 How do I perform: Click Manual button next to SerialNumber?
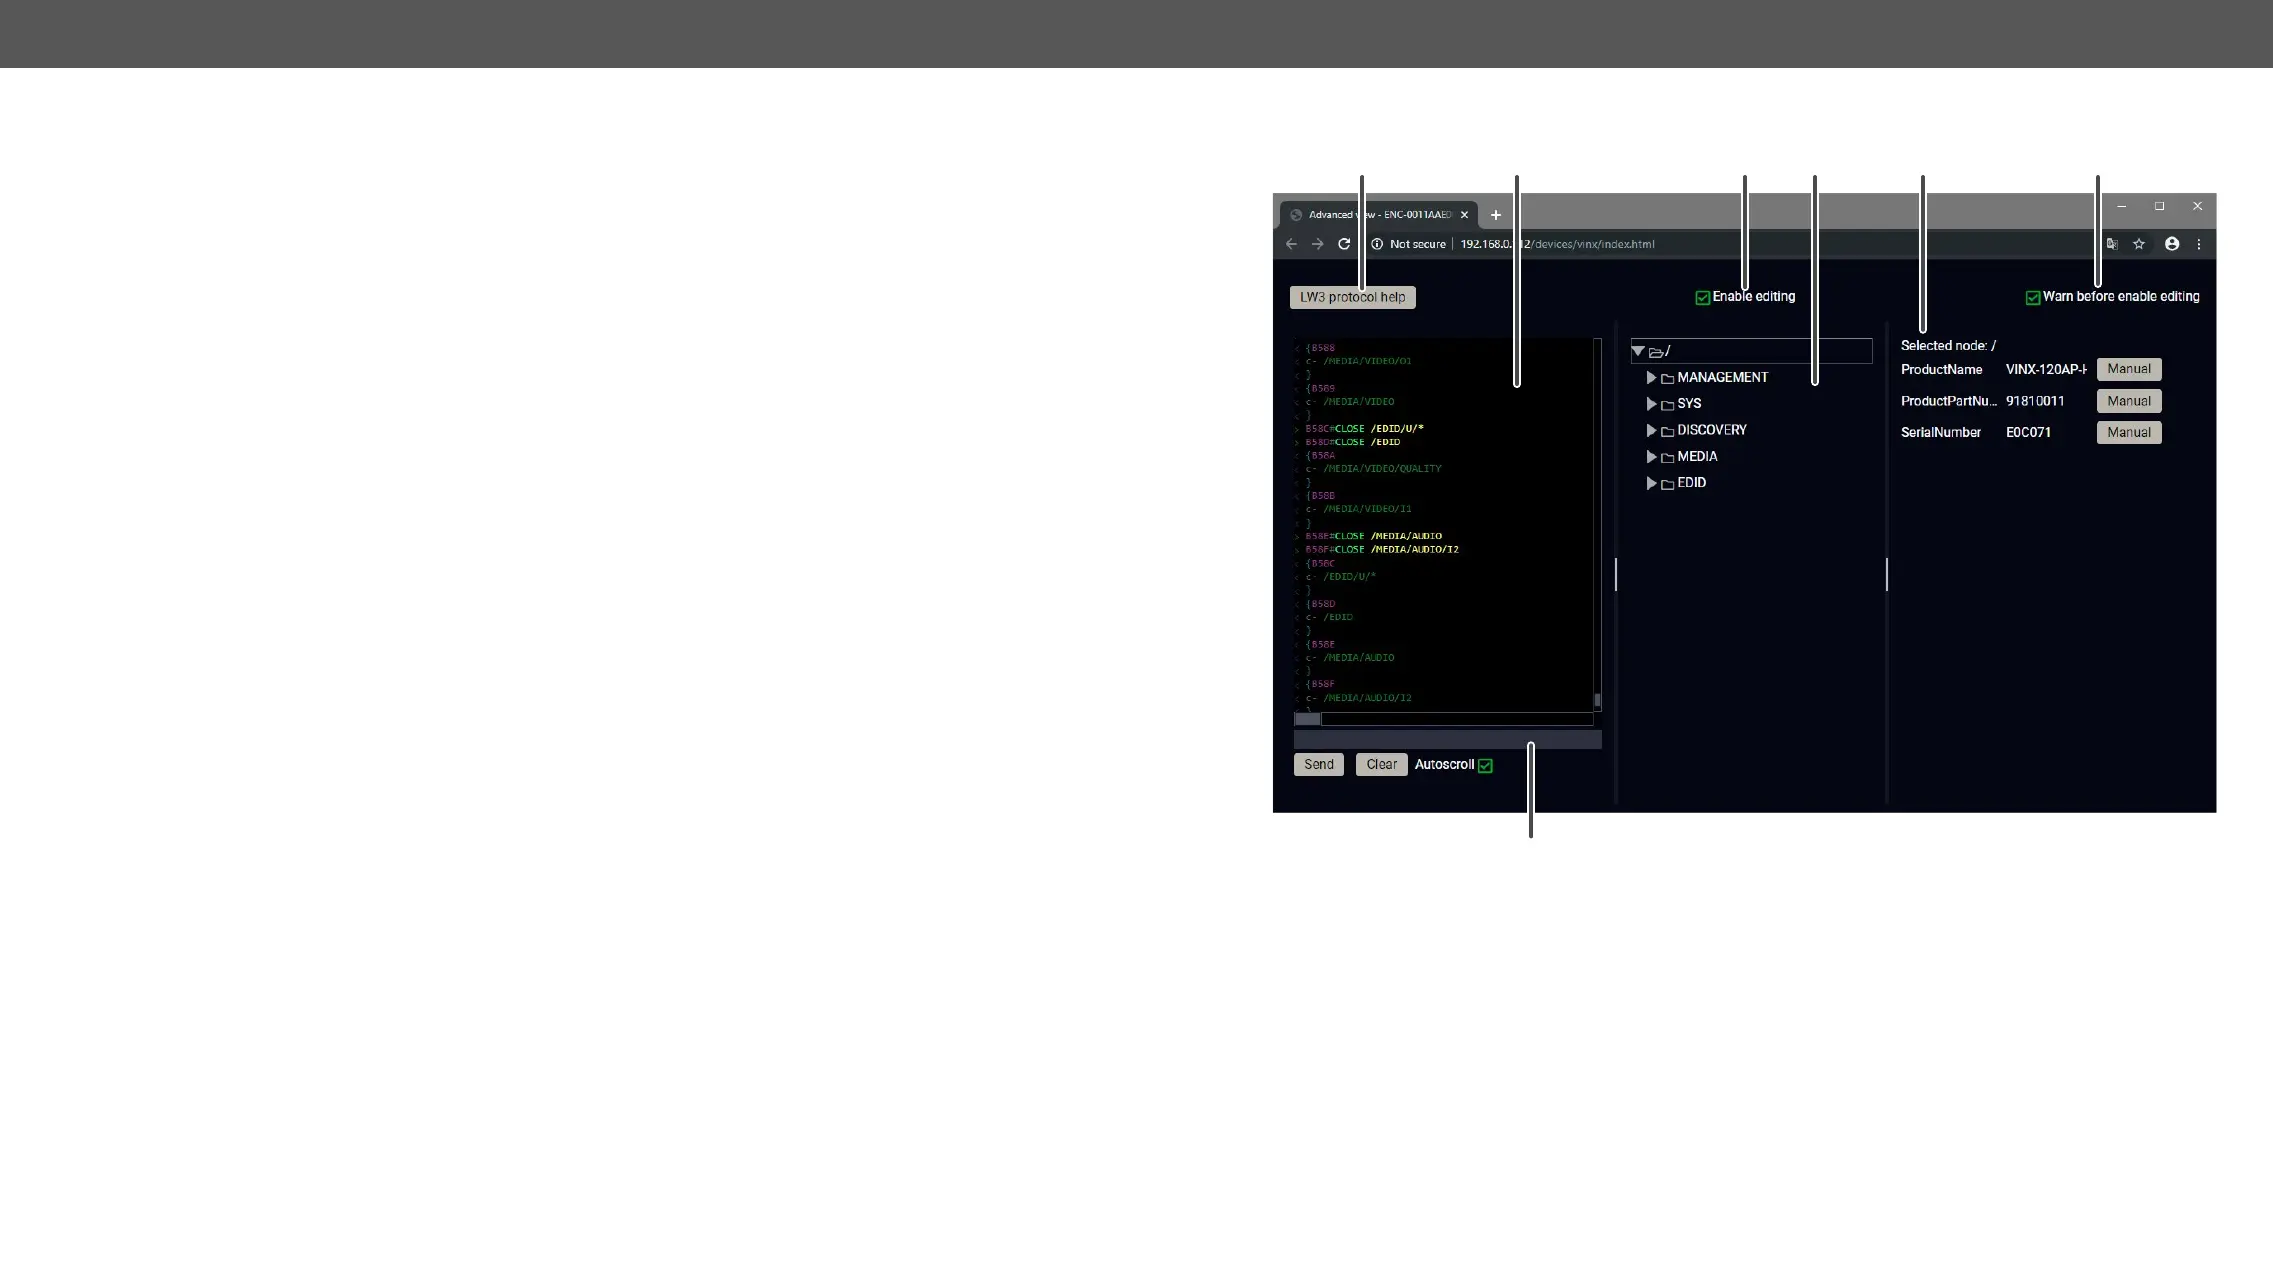2128,433
